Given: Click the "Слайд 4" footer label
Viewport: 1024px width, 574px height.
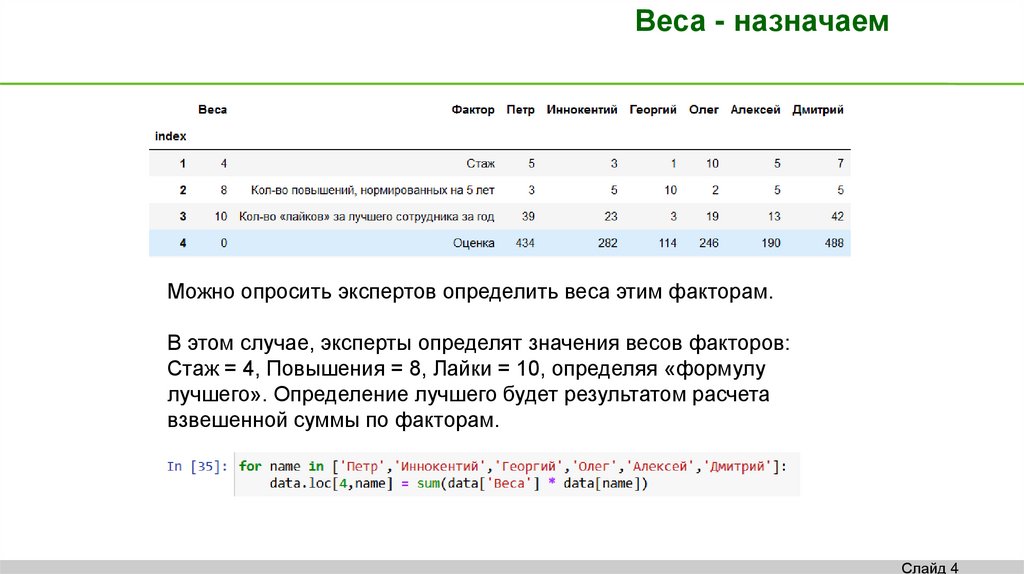Looking at the screenshot, I should point(929,567).
